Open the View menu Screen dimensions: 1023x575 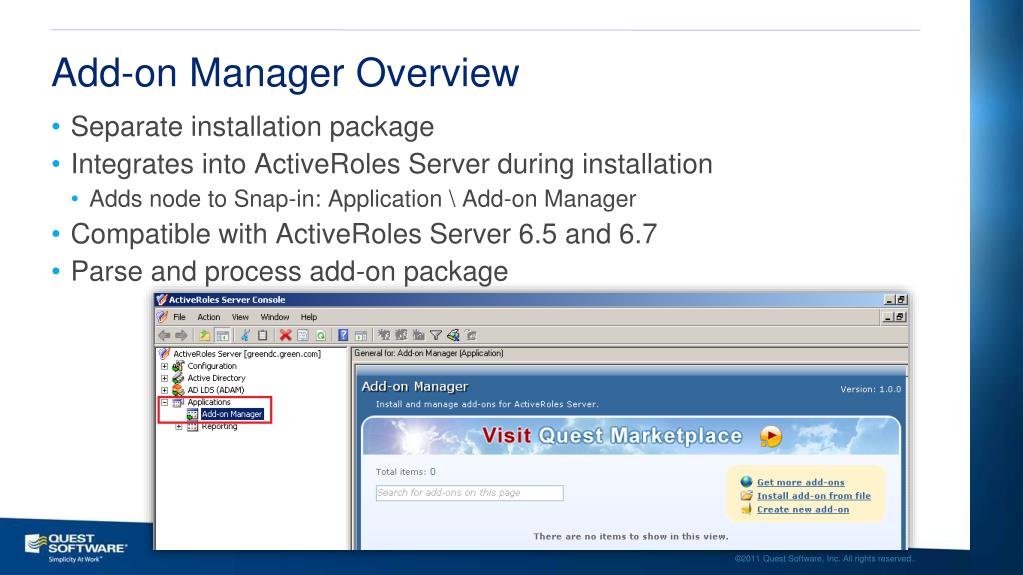click(240, 317)
